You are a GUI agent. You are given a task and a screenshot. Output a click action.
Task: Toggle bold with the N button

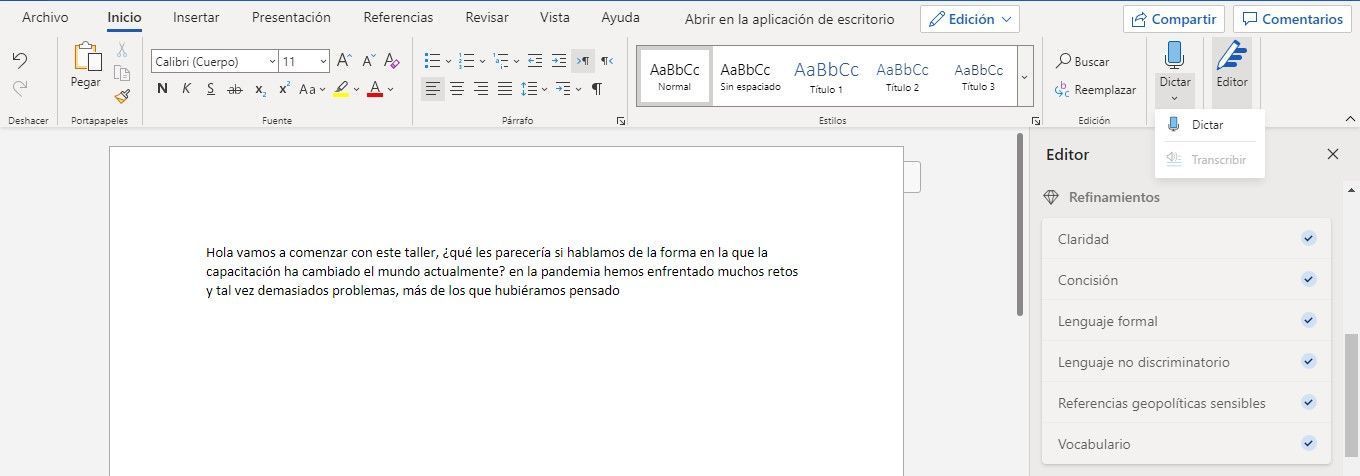coord(162,89)
